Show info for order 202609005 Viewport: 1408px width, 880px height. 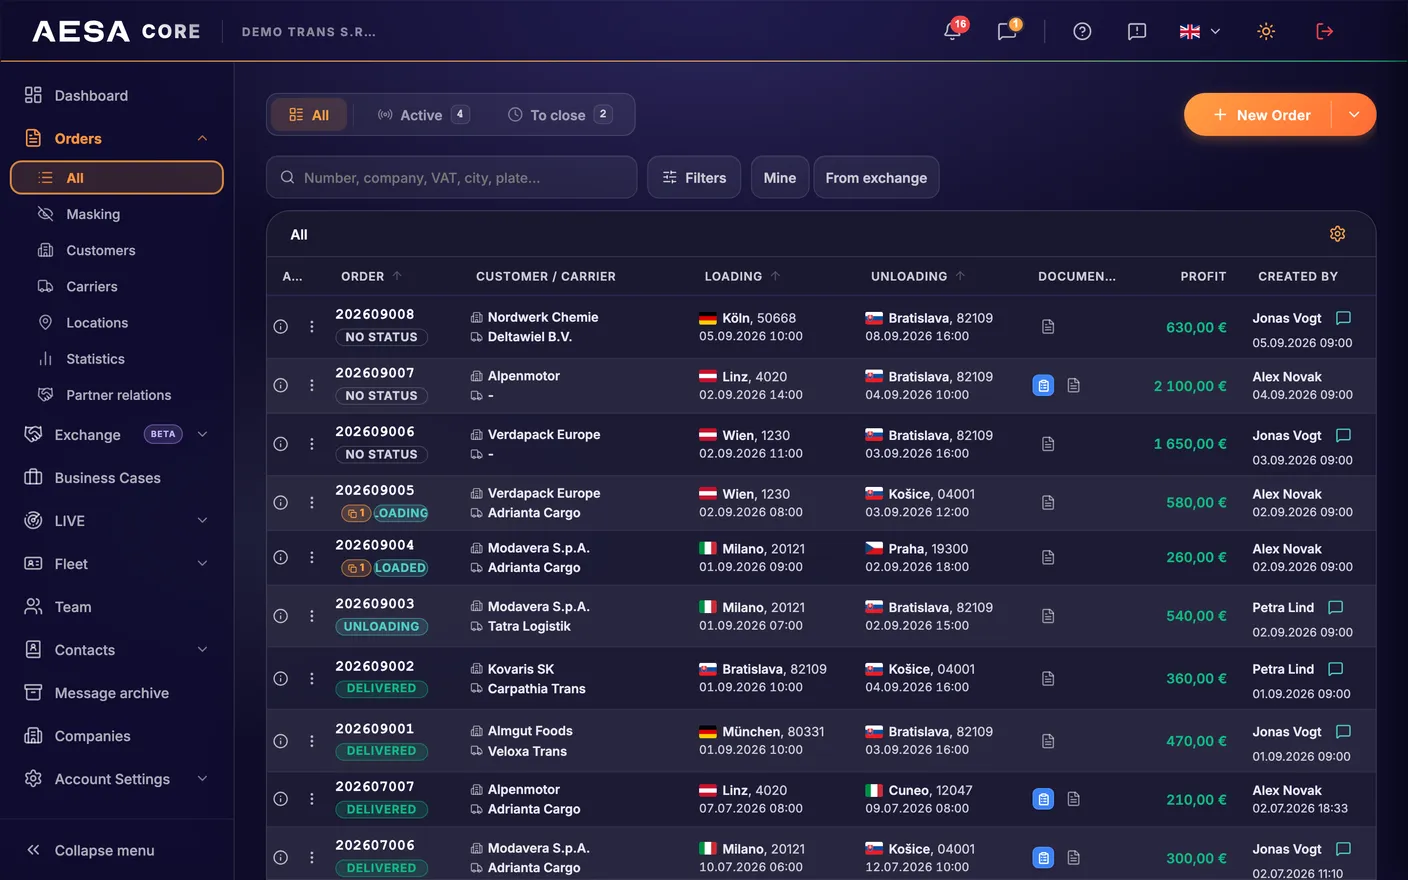click(x=281, y=503)
